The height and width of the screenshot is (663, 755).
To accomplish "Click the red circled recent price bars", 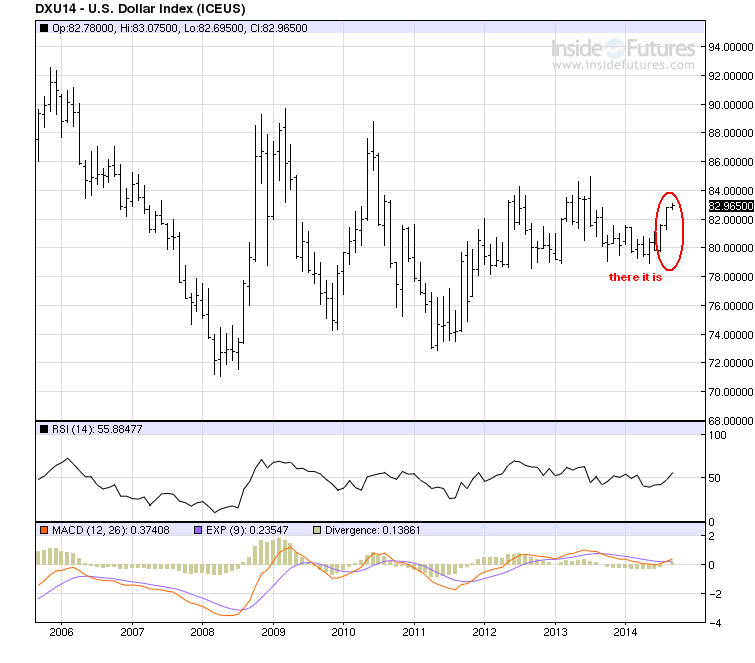I will click(669, 231).
